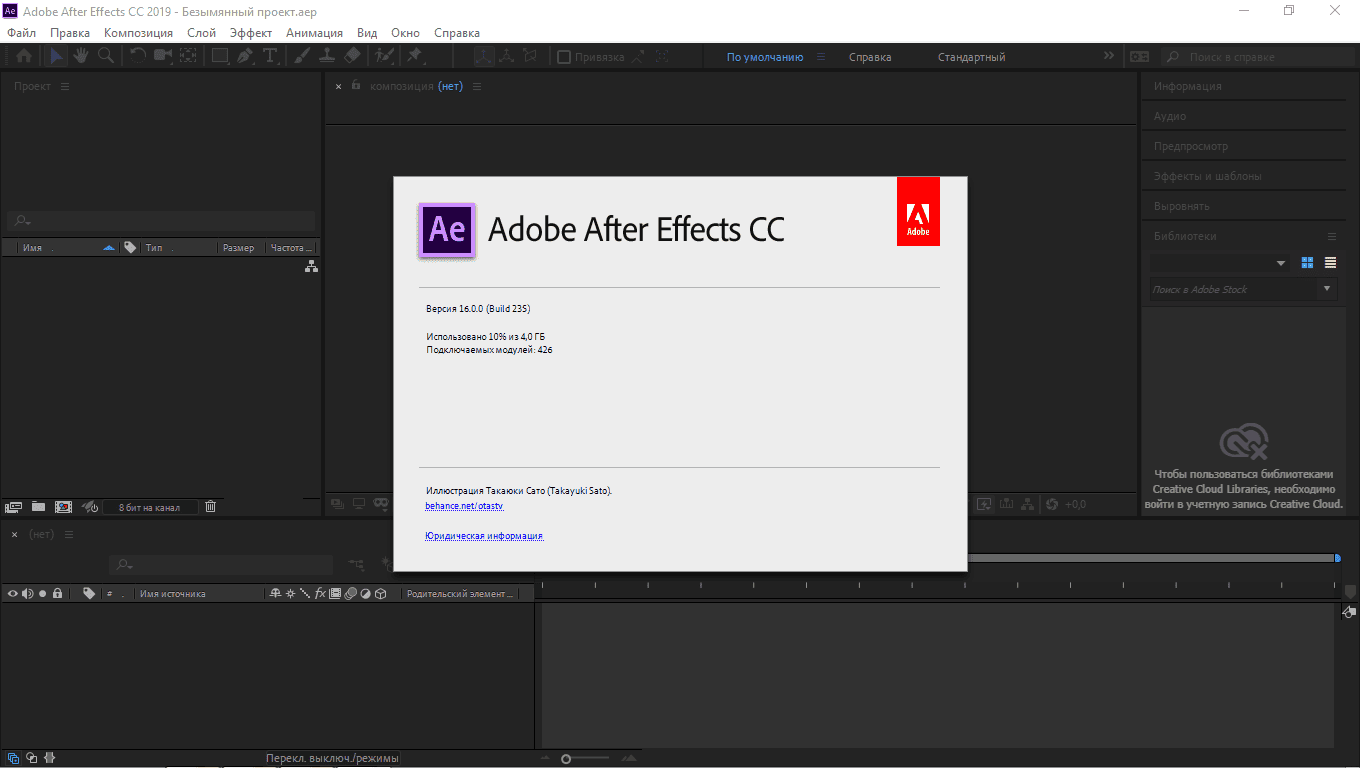Image resolution: width=1360 pixels, height=768 pixels.
Task: Expand the workspace overflow double-arrow
Action: click(1108, 57)
